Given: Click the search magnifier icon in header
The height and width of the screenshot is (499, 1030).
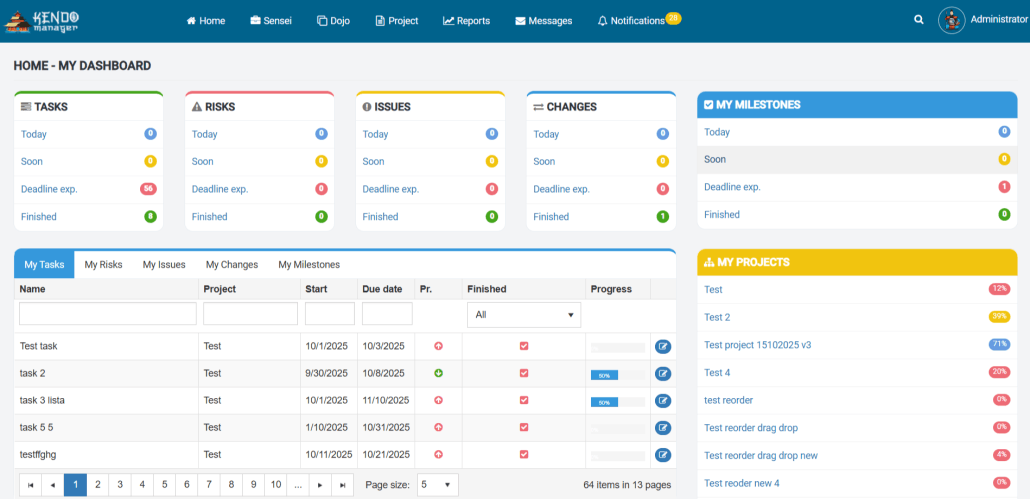Looking at the screenshot, I should tap(918, 20).
